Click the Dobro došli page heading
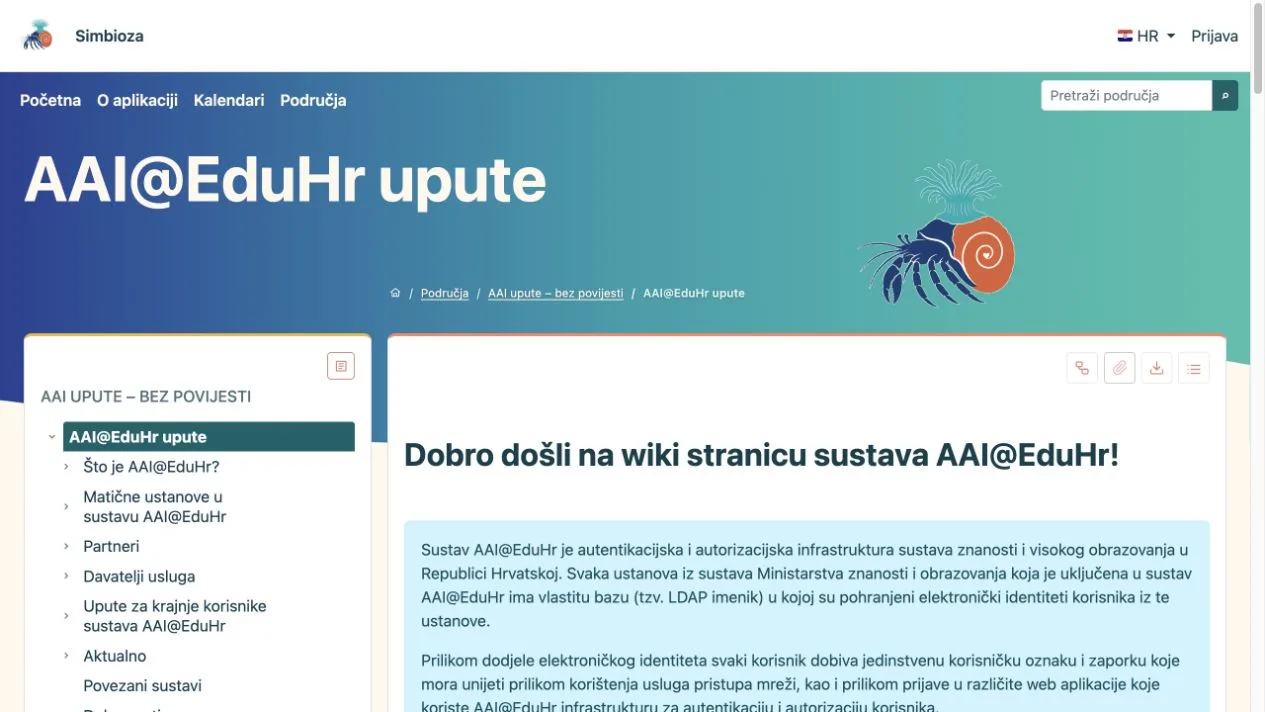The image size is (1265, 712). tap(761, 455)
